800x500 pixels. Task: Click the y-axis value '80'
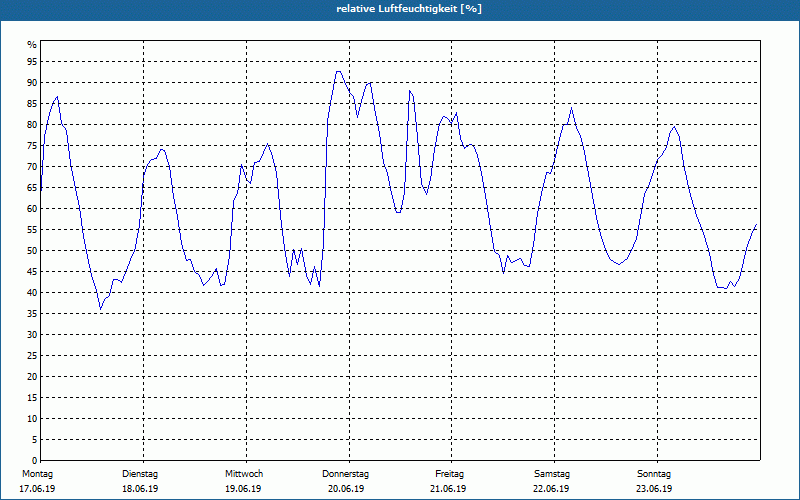coord(32,124)
